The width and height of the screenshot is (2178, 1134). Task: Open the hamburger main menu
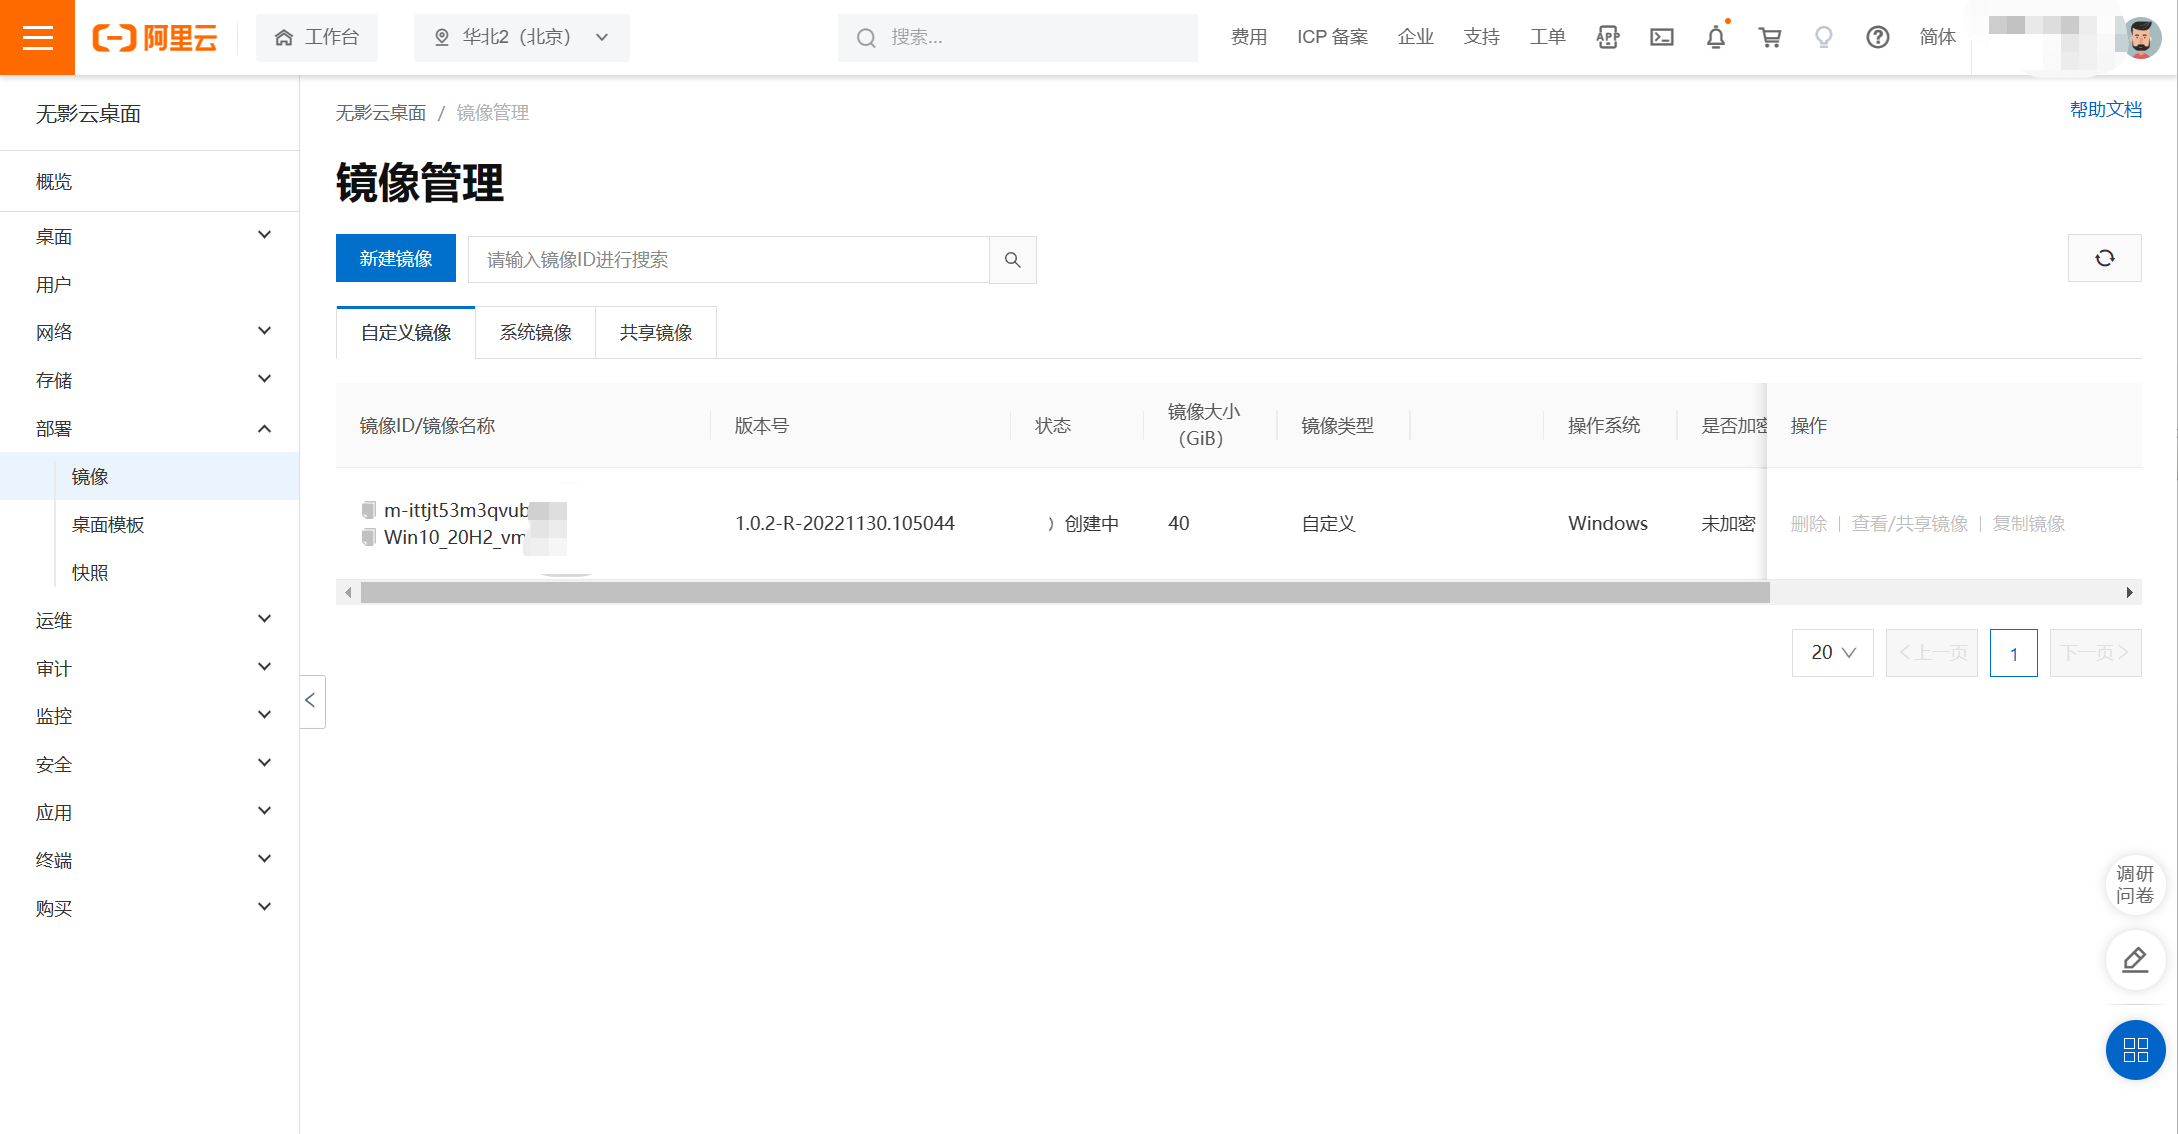click(37, 37)
